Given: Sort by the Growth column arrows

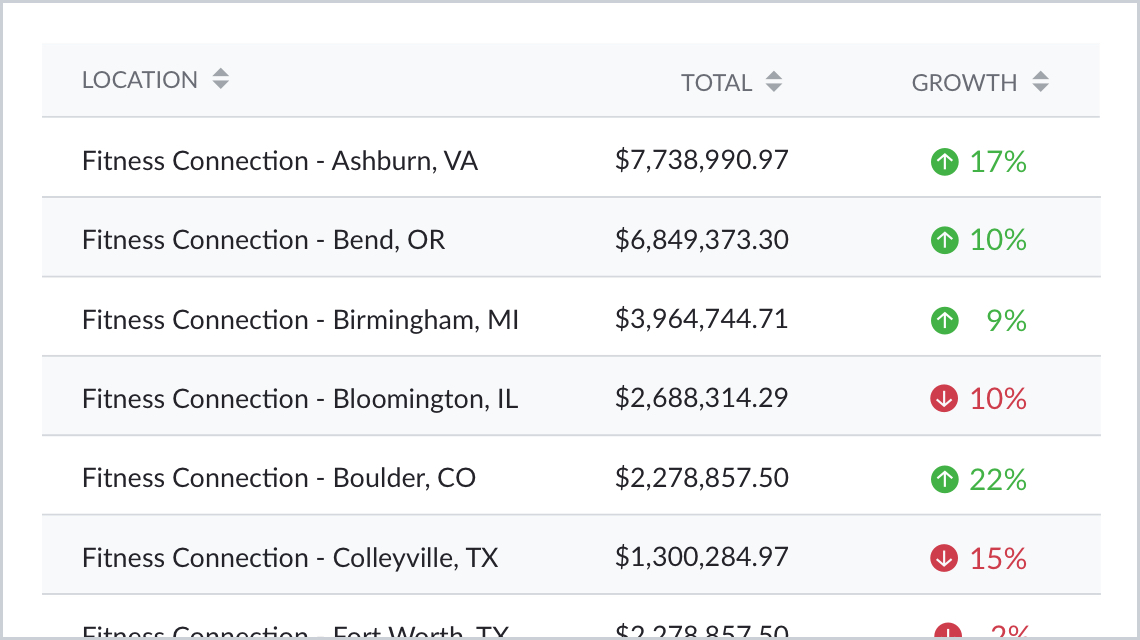Looking at the screenshot, I should (x=1041, y=83).
